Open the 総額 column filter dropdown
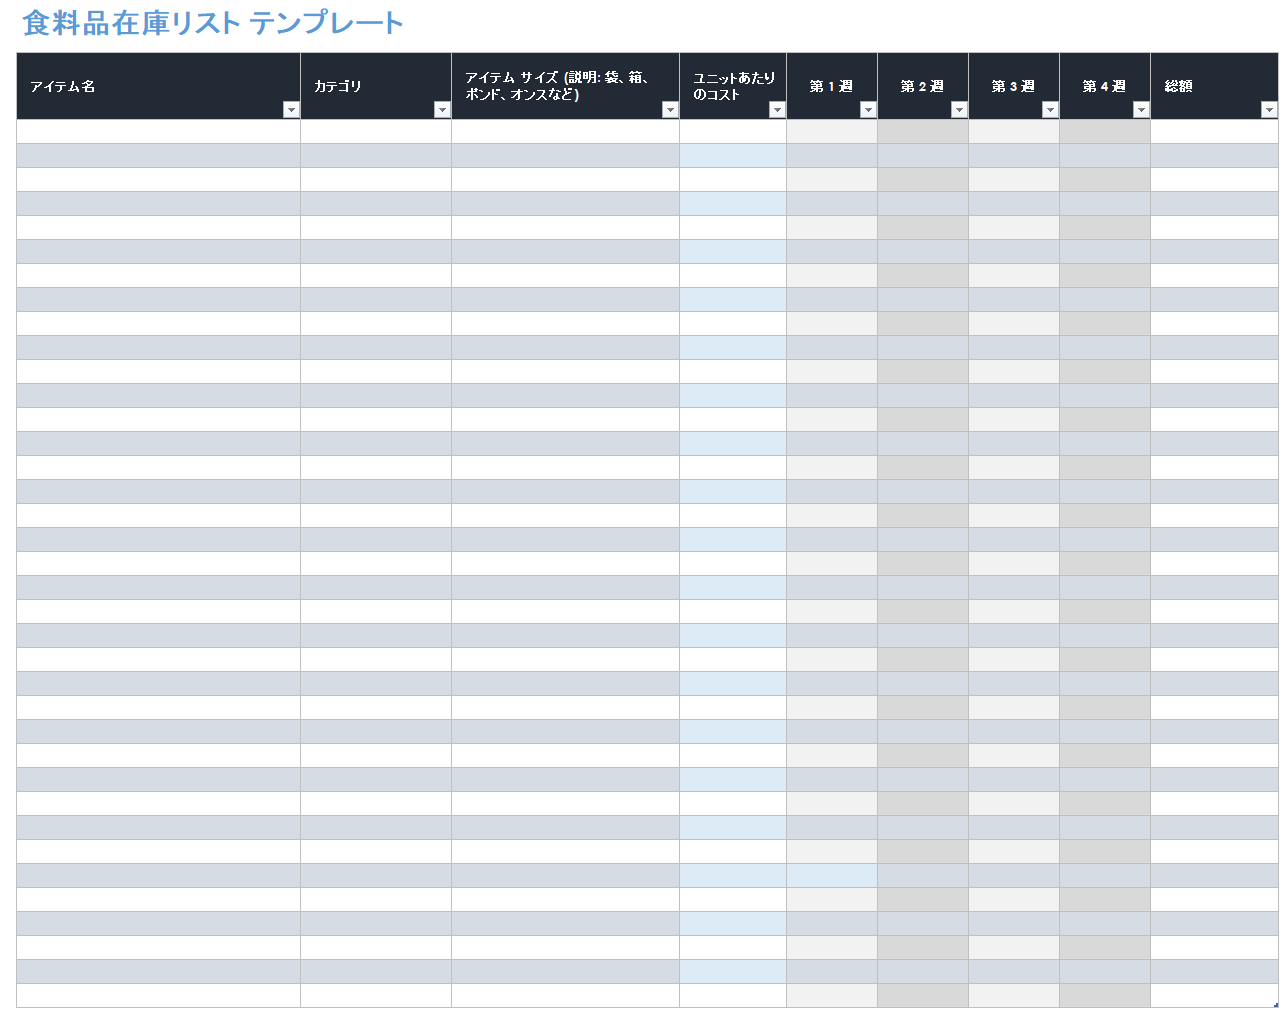The height and width of the screenshot is (1018, 1287). coord(1269,110)
